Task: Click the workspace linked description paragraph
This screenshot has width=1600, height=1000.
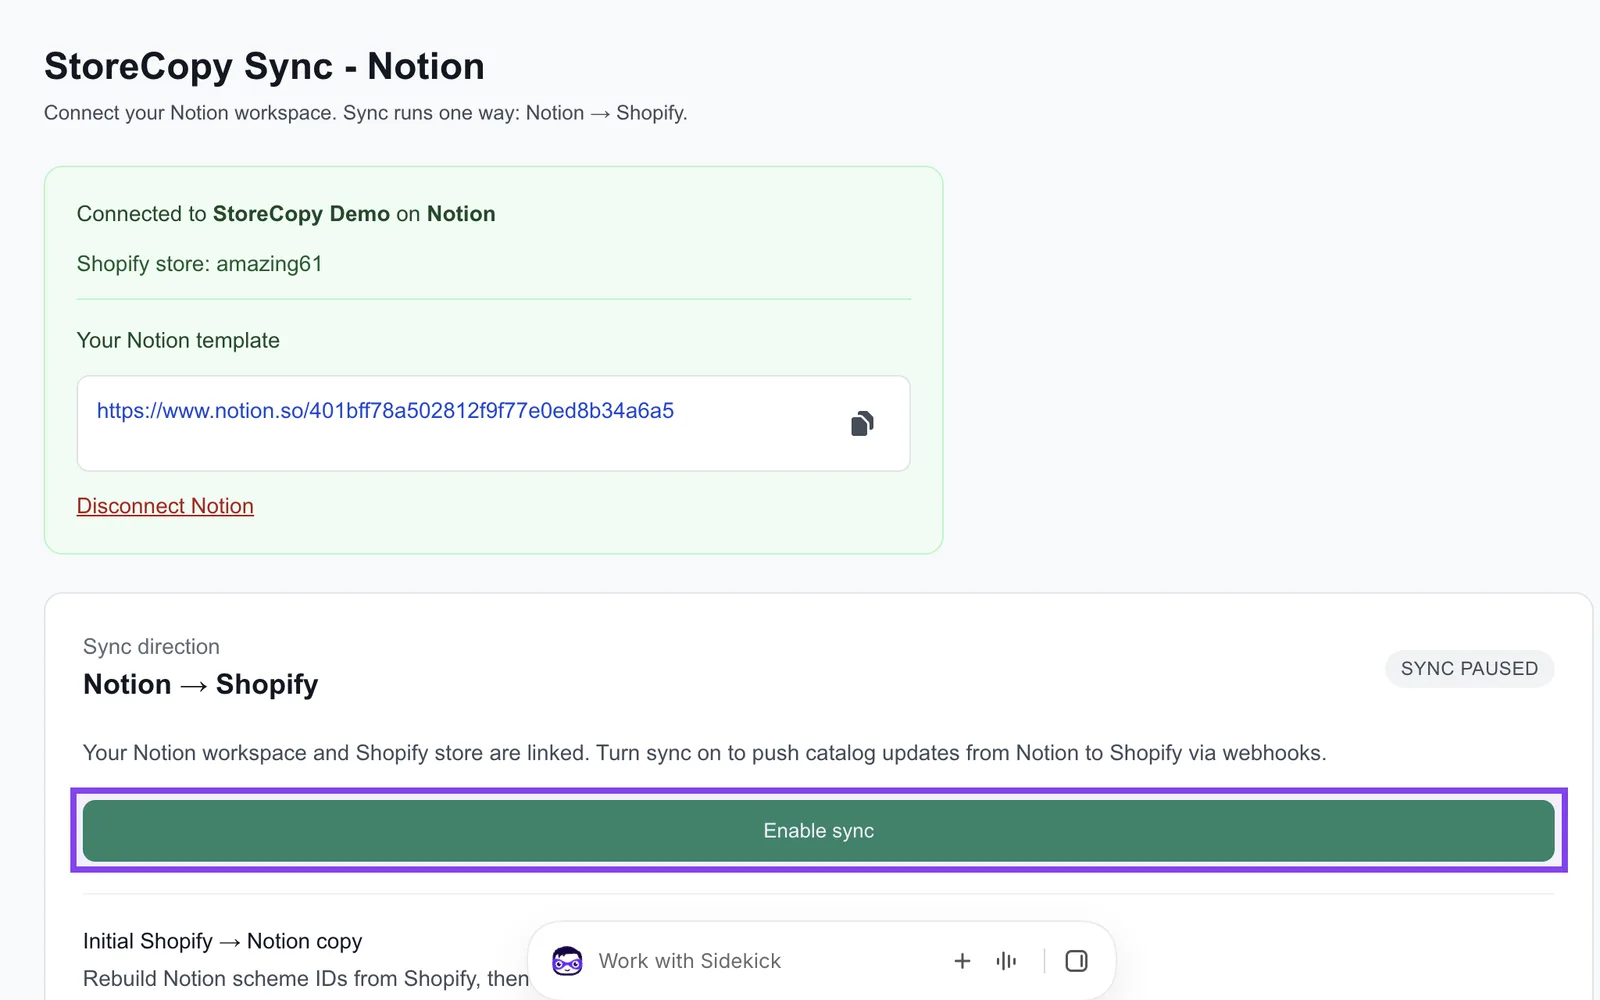Action: pos(704,753)
